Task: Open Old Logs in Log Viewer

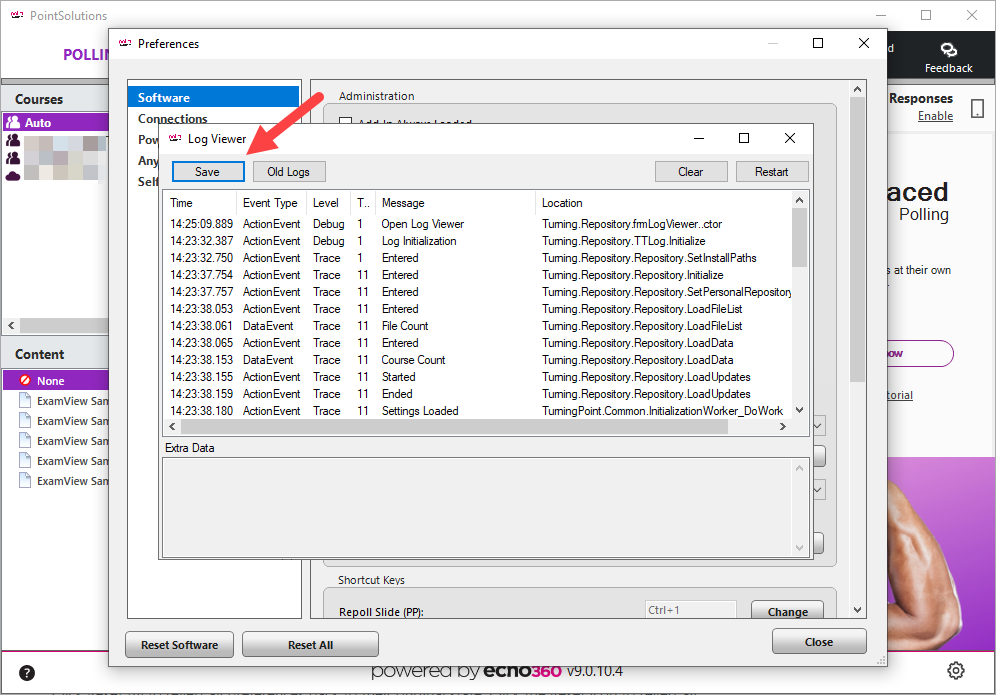Action: [x=288, y=172]
